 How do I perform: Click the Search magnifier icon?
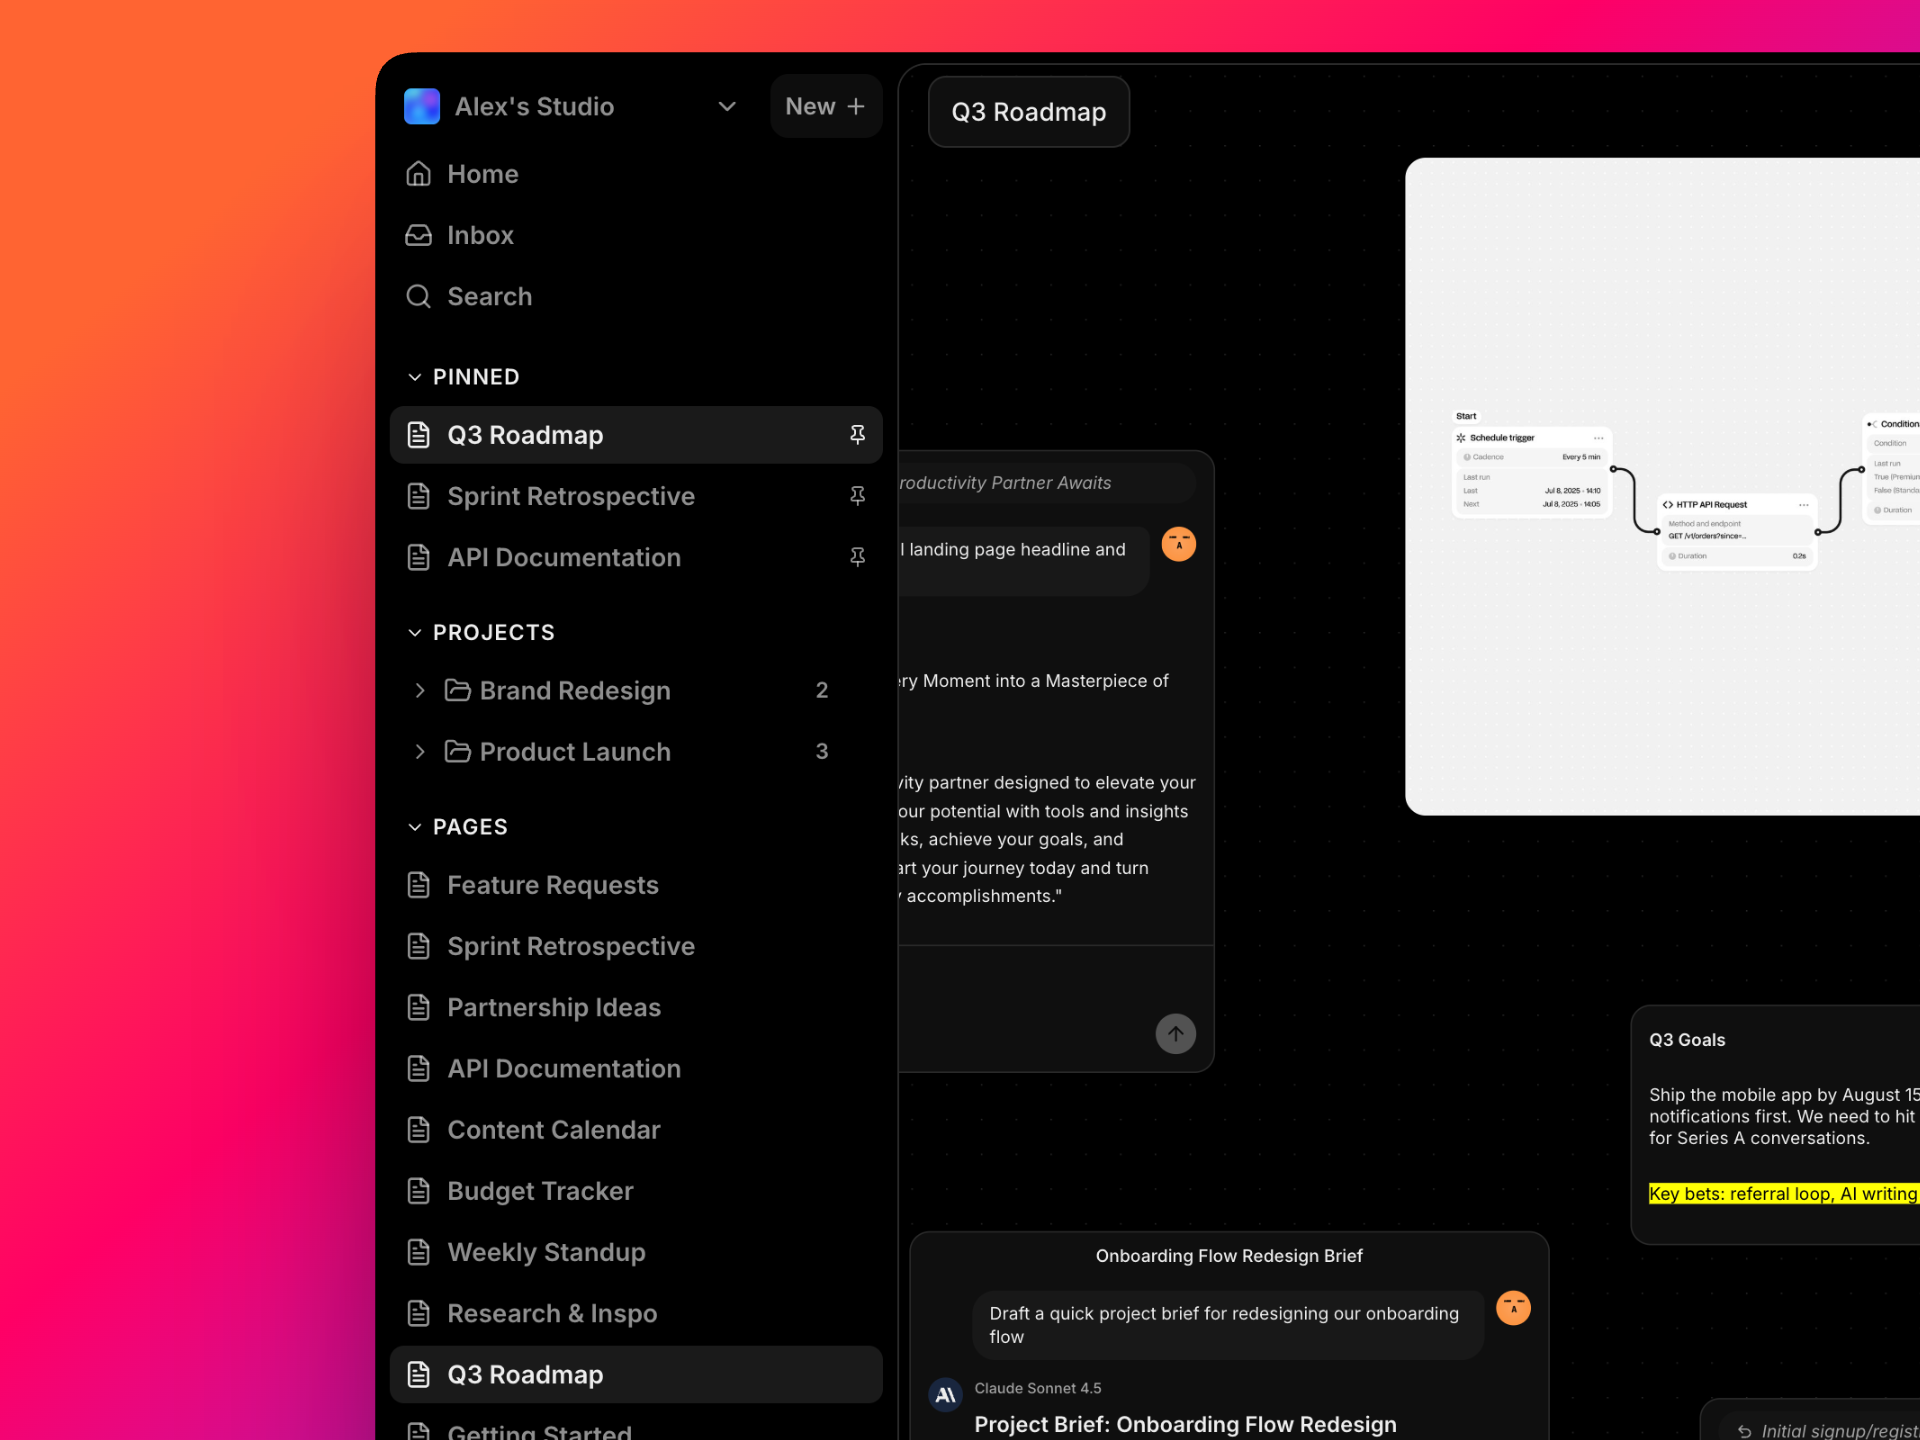(419, 296)
